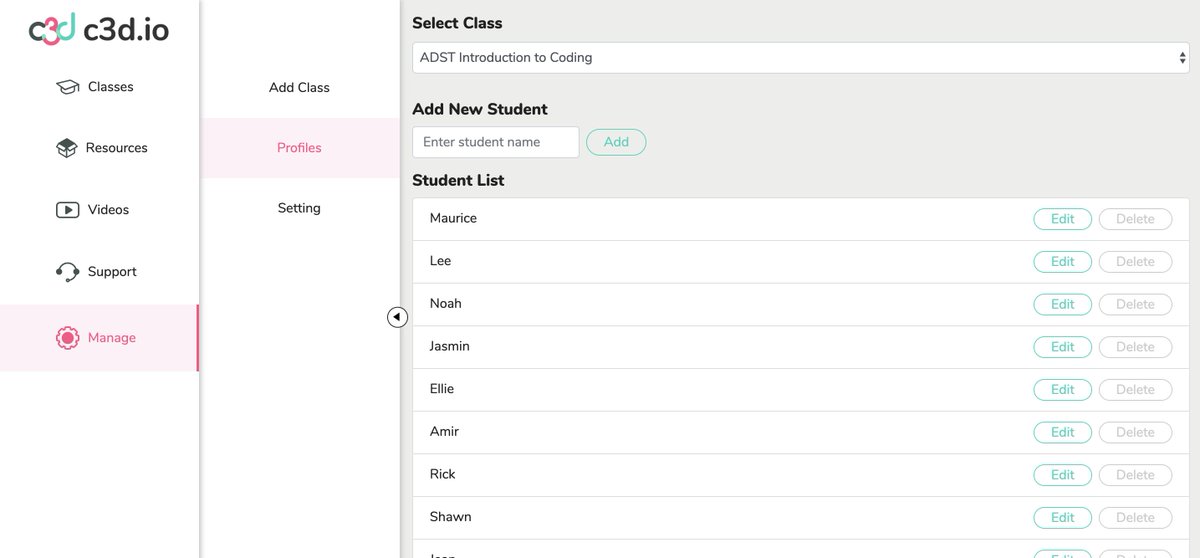Edit student Ellie

pyautogui.click(x=1062, y=390)
